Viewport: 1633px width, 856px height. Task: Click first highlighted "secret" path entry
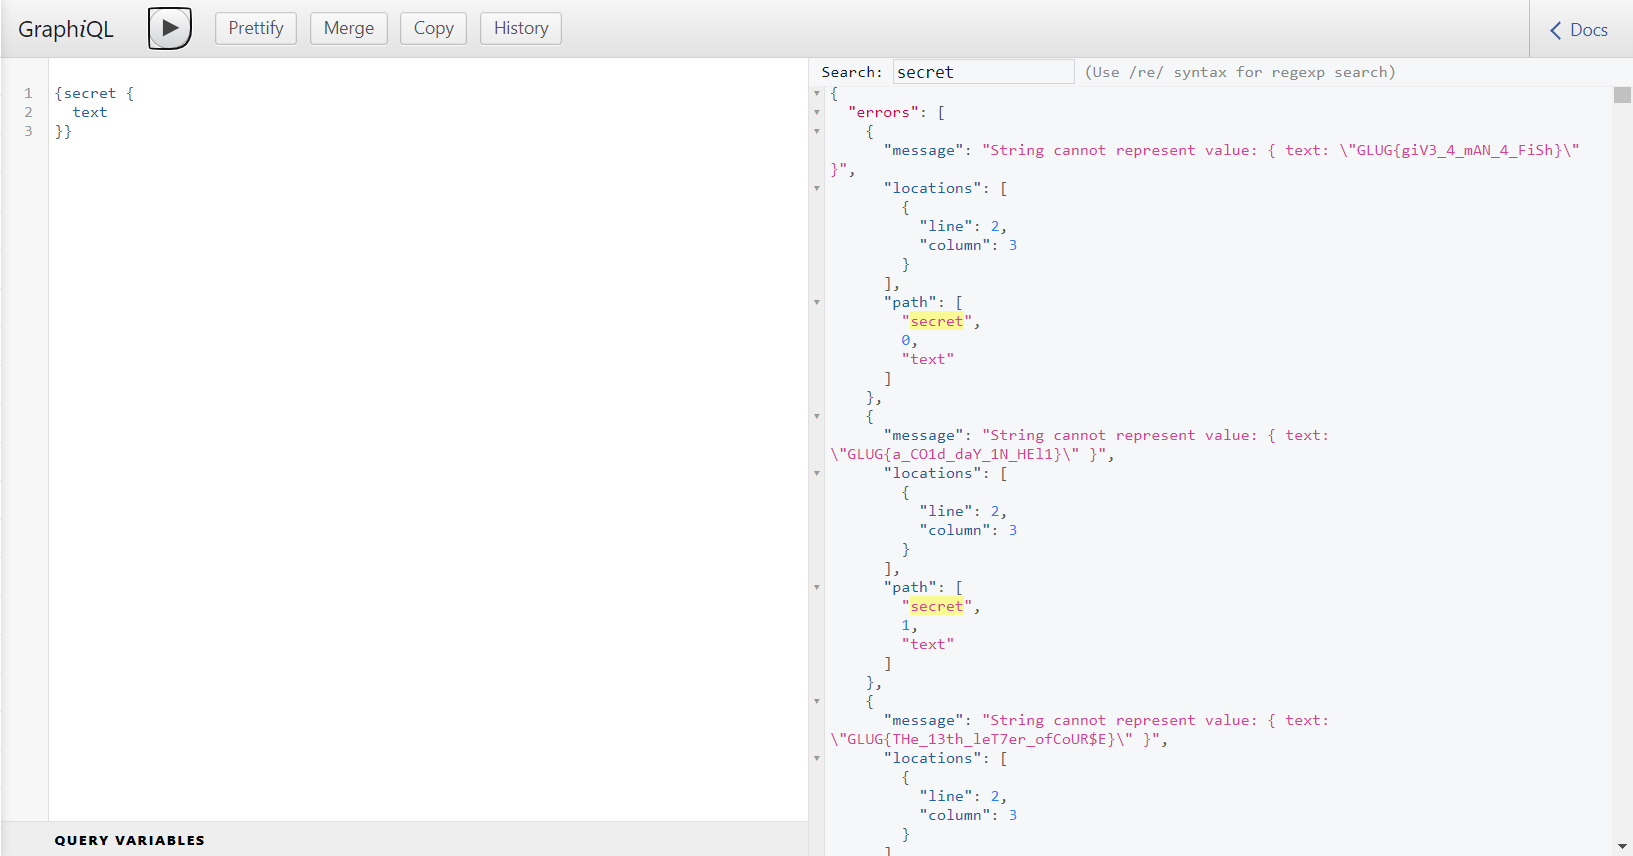click(937, 321)
